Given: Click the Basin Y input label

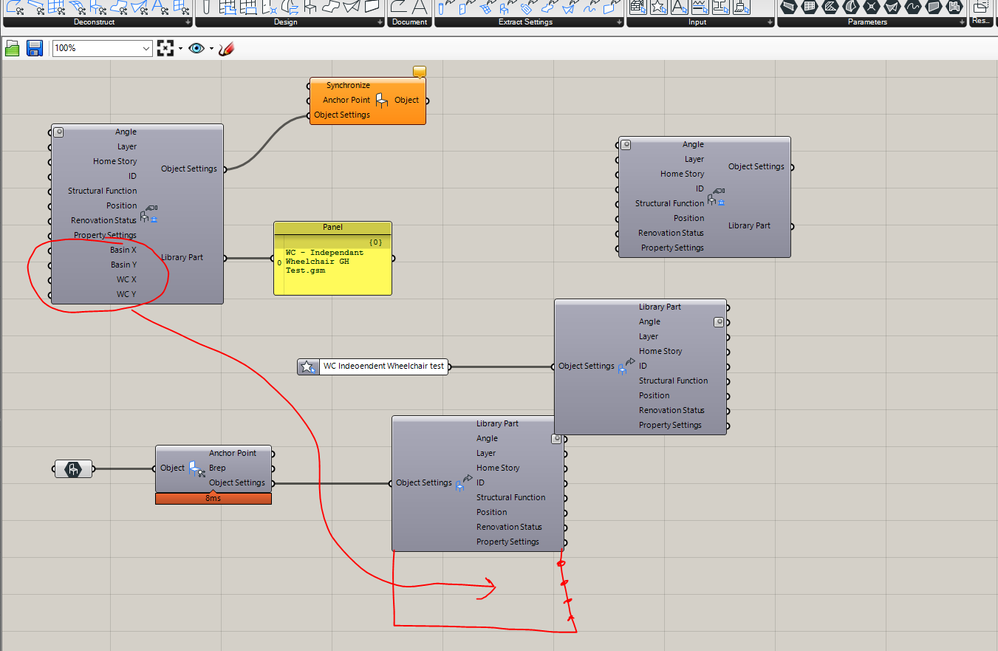Looking at the screenshot, I should 123,265.
